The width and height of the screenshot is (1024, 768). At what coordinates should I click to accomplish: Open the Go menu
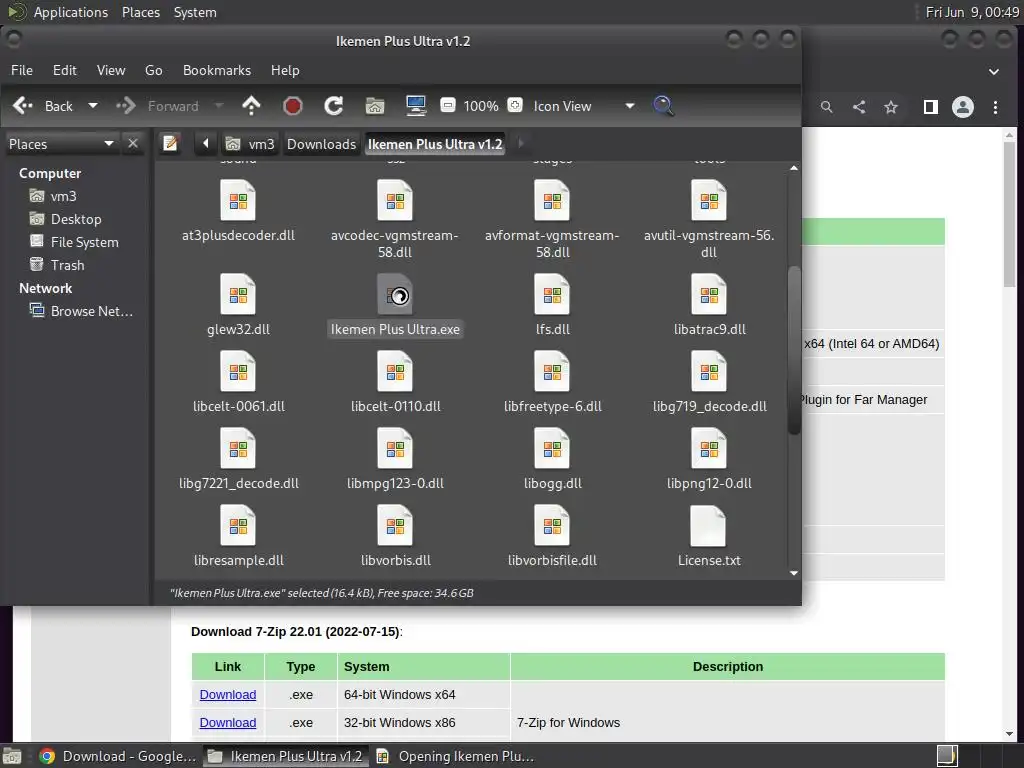153,70
